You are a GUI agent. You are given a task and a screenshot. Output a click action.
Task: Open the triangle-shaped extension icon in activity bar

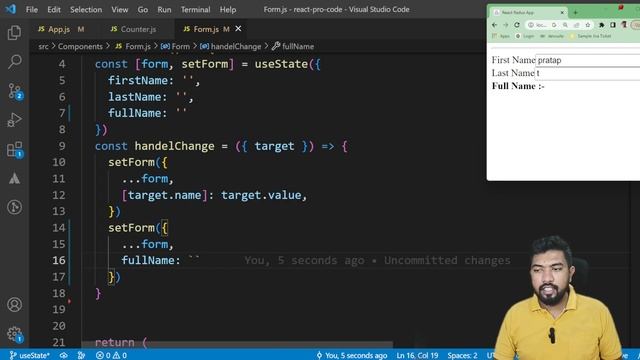tap(14, 178)
